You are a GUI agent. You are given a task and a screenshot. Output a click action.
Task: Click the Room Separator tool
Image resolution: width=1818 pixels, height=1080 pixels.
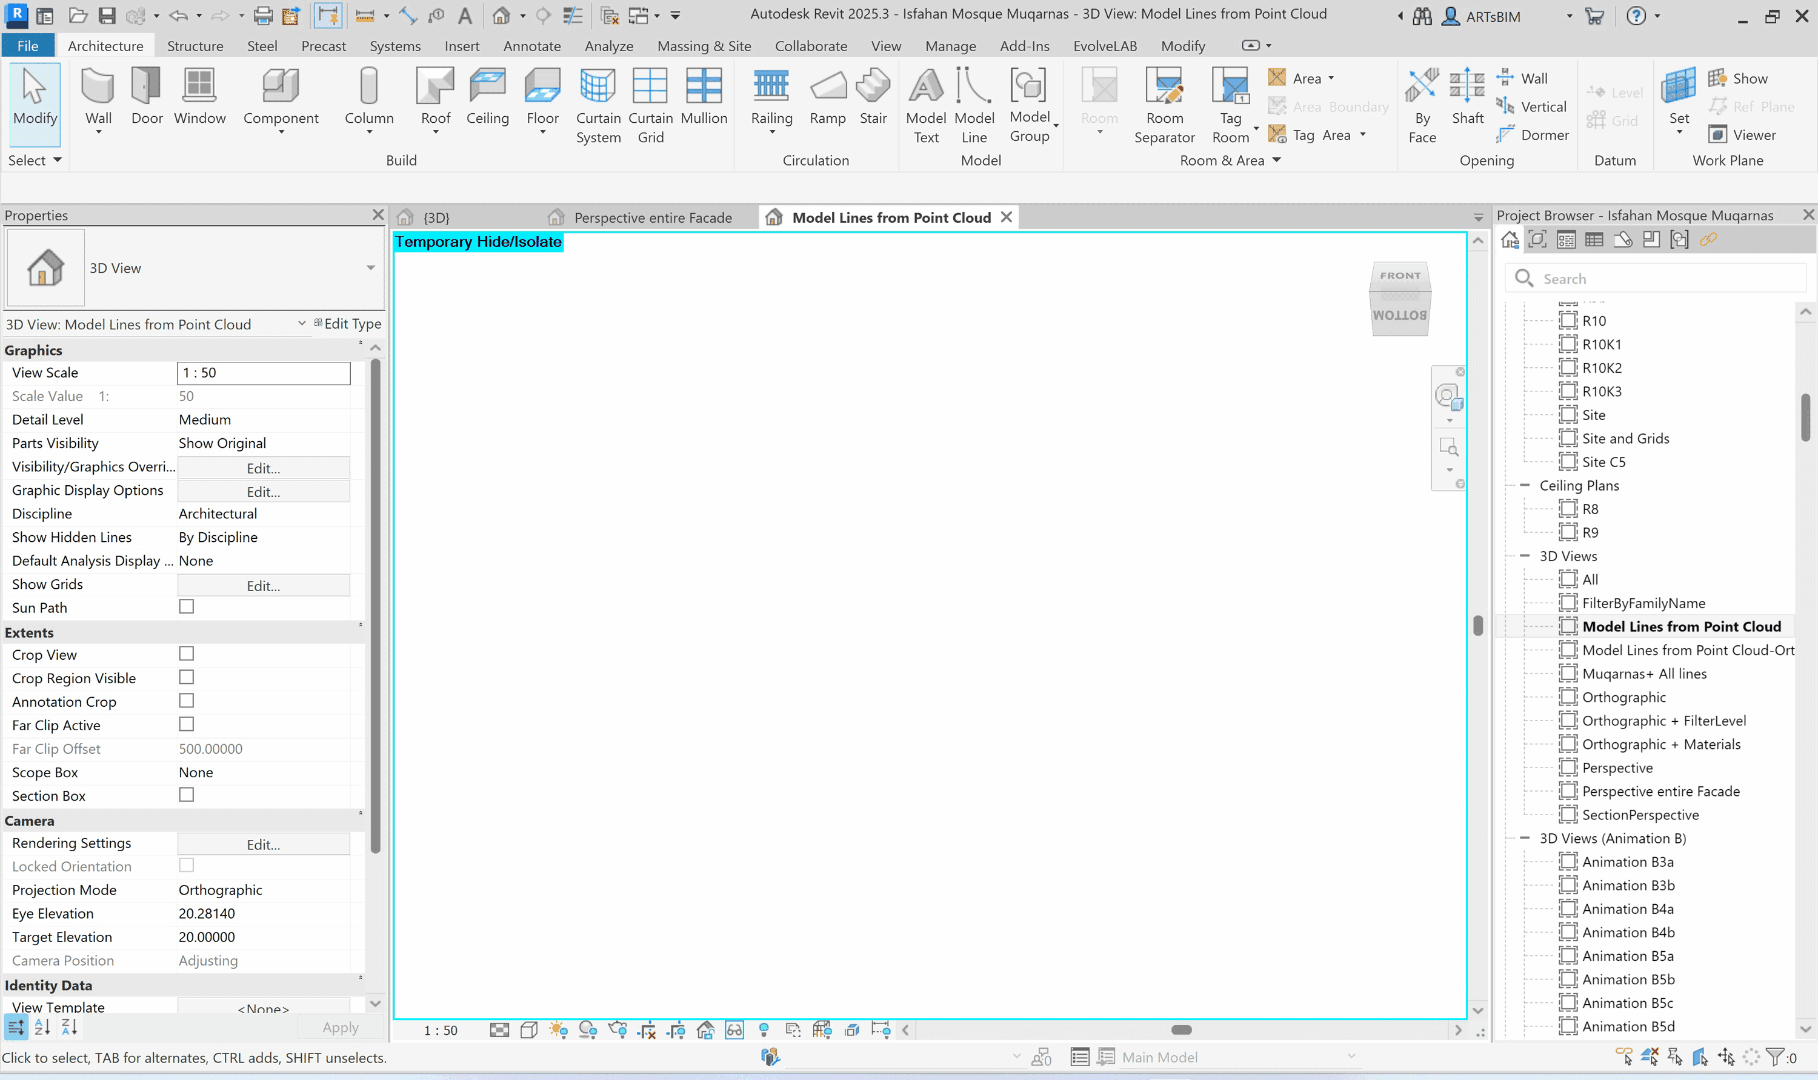click(x=1164, y=90)
